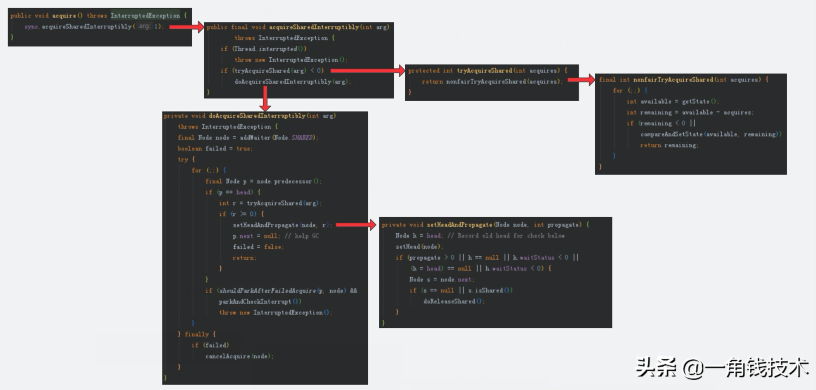Image resolution: width=816 pixels, height=390 pixels.
Task: Click red downward arrow to doAcquireSharedInterruptibly
Action: [x=265, y=99]
